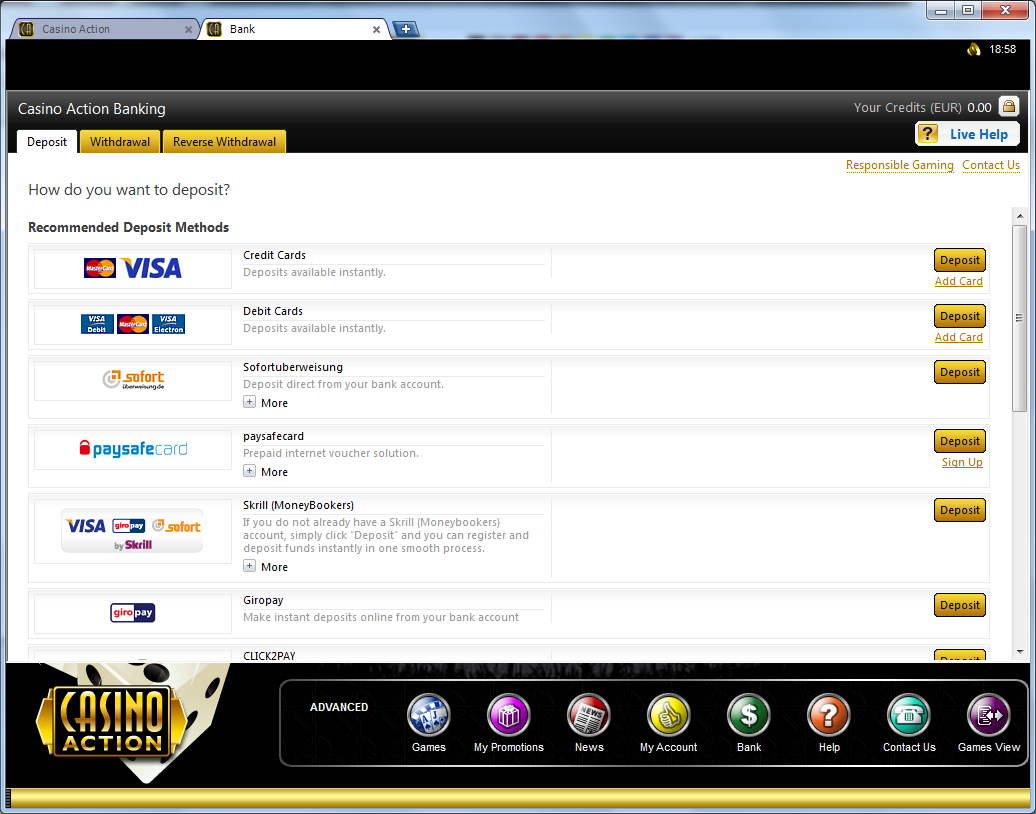Viewport: 1036px width, 814px height.
Task: Click the 'Giropay' method title
Action: coord(263,600)
